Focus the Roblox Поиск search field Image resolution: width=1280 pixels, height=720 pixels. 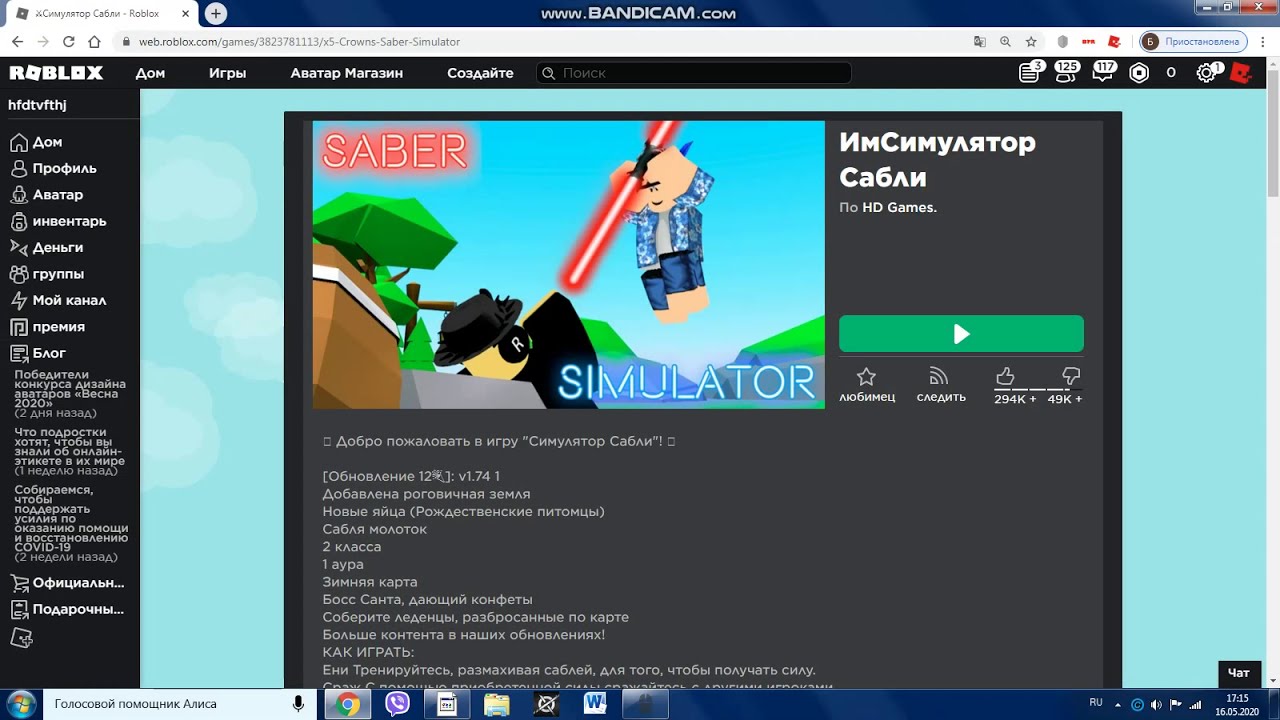(694, 73)
